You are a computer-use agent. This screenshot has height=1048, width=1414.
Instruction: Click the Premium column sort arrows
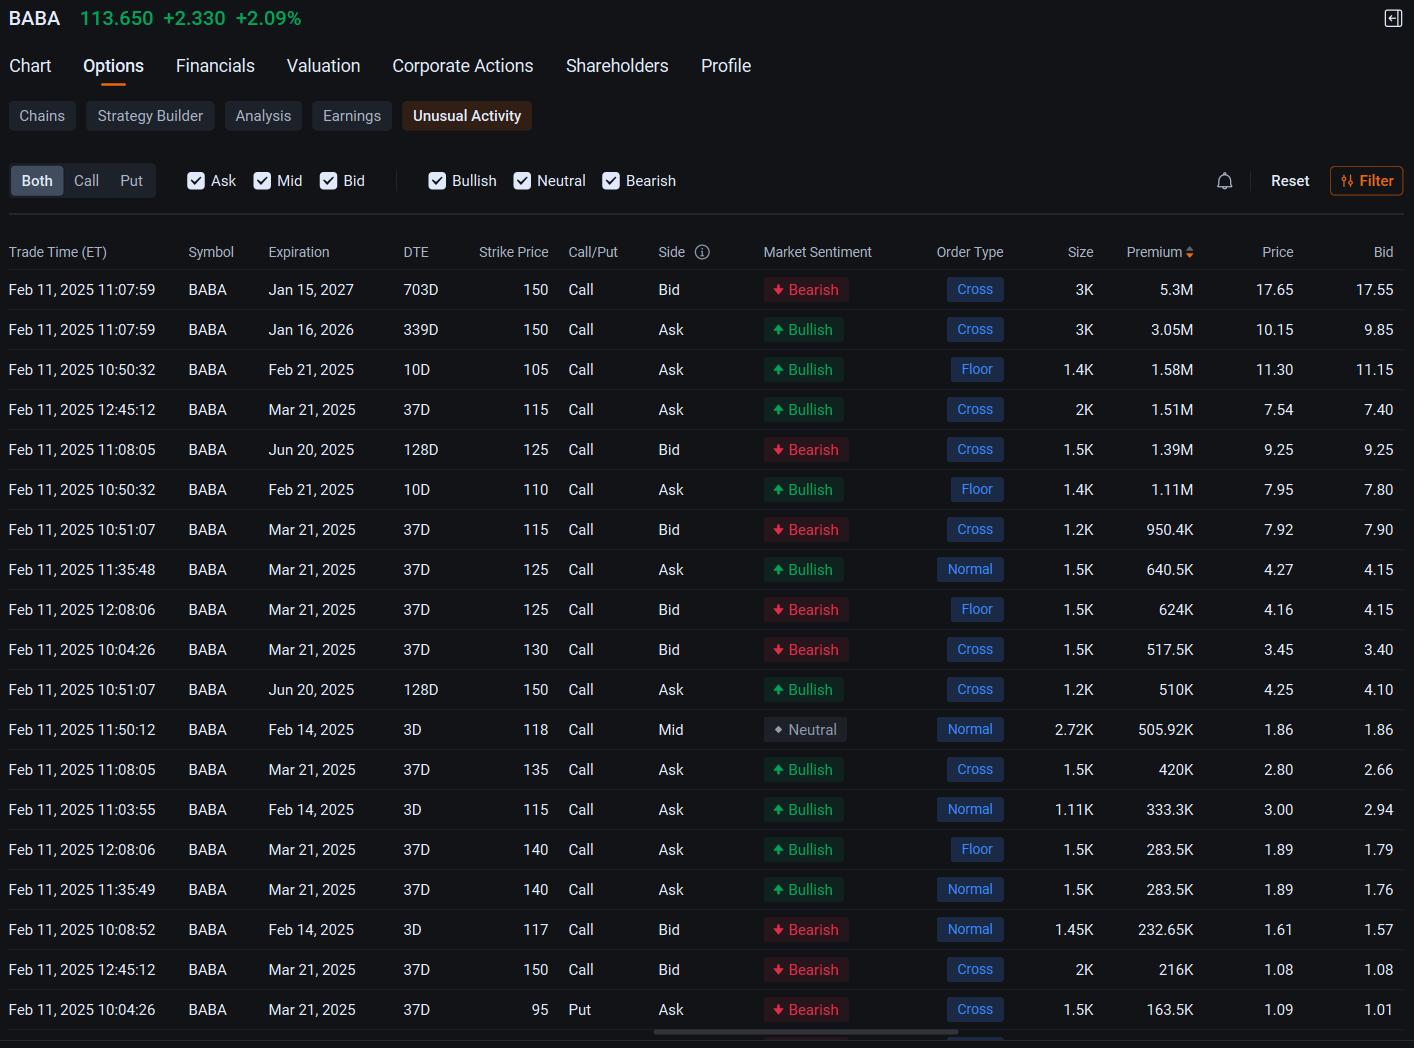coord(1189,253)
